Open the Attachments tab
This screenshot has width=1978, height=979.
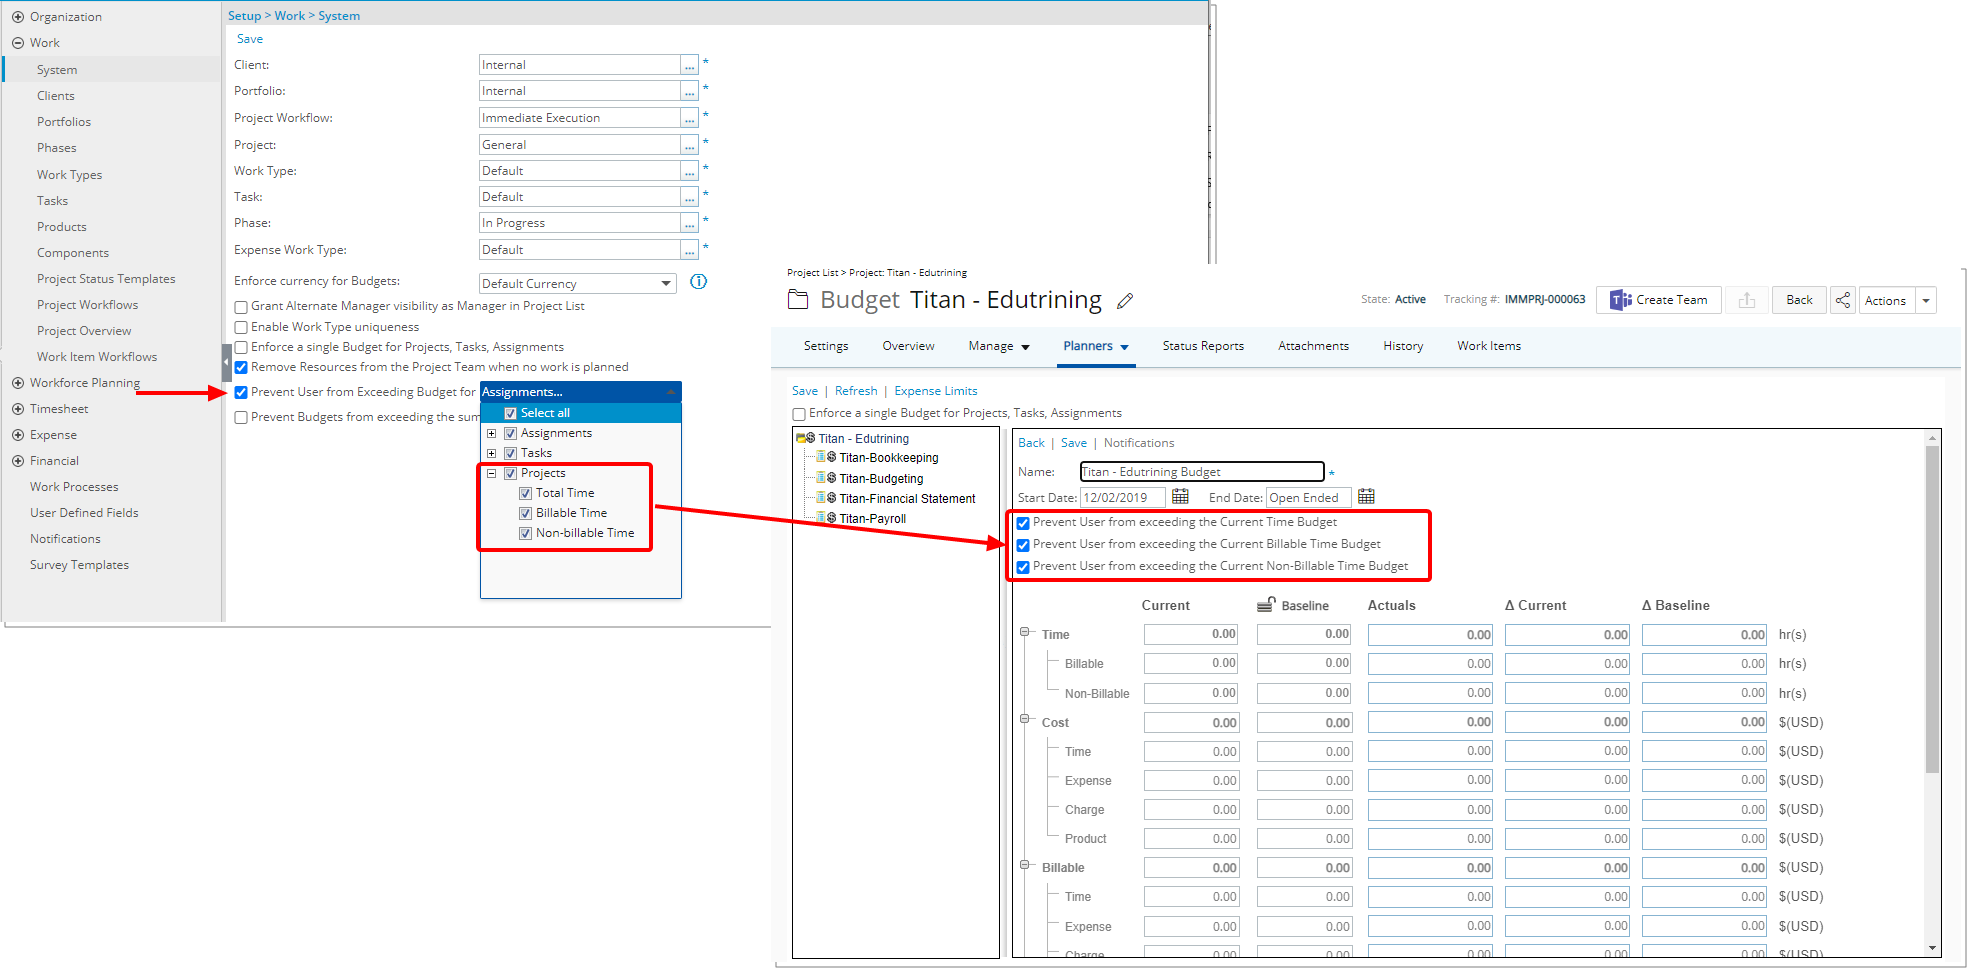[x=1313, y=346]
